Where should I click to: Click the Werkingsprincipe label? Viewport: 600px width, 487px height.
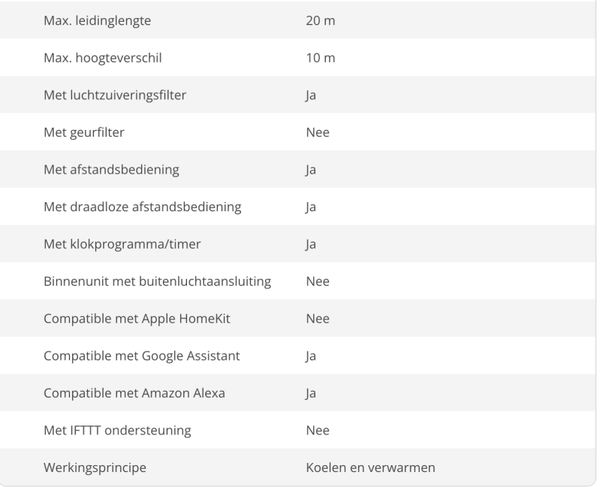pos(95,468)
